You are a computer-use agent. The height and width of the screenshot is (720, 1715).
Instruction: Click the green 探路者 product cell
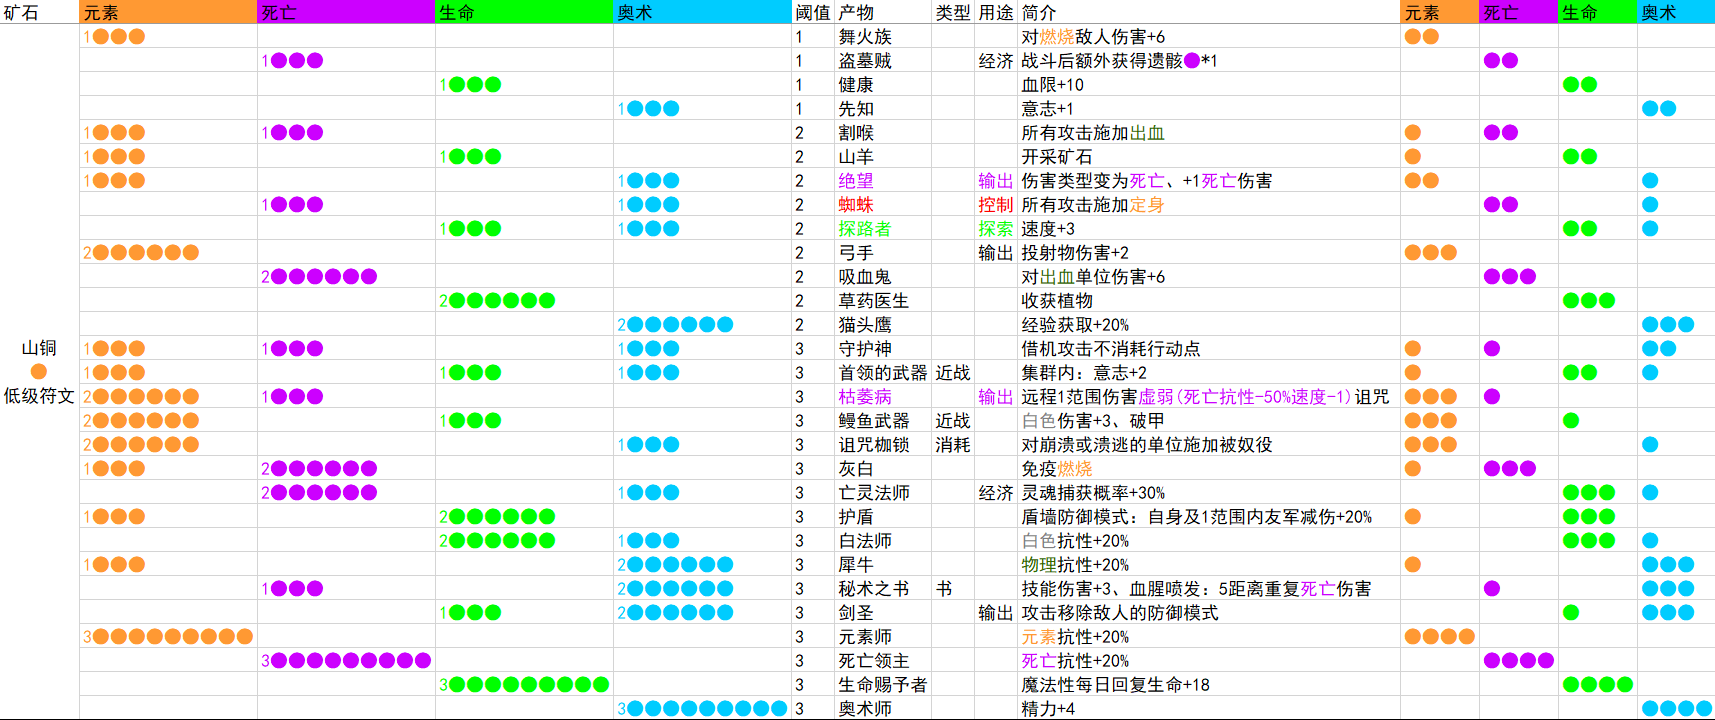coord(883,228)
